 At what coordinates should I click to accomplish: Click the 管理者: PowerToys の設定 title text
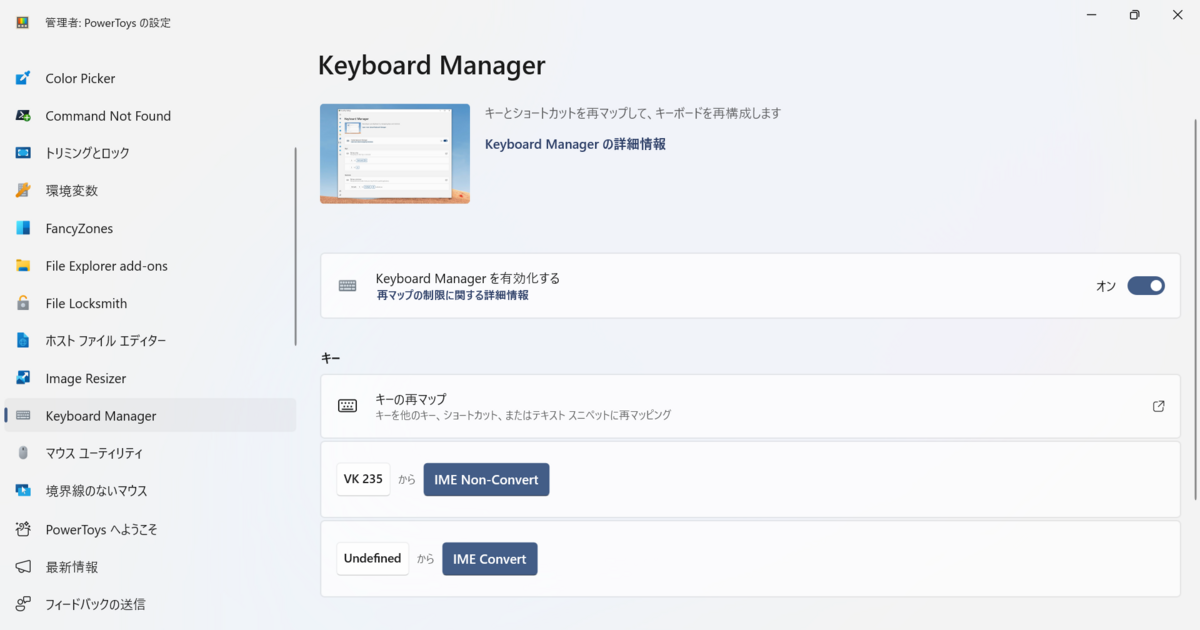108,22
